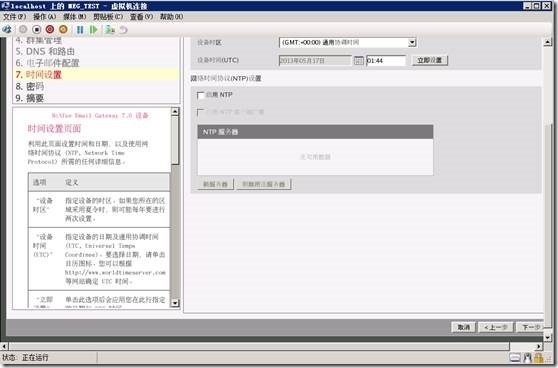Go back with the <上一步 button
The height and width of the screenshot is (368, 558).
(495, 327)
